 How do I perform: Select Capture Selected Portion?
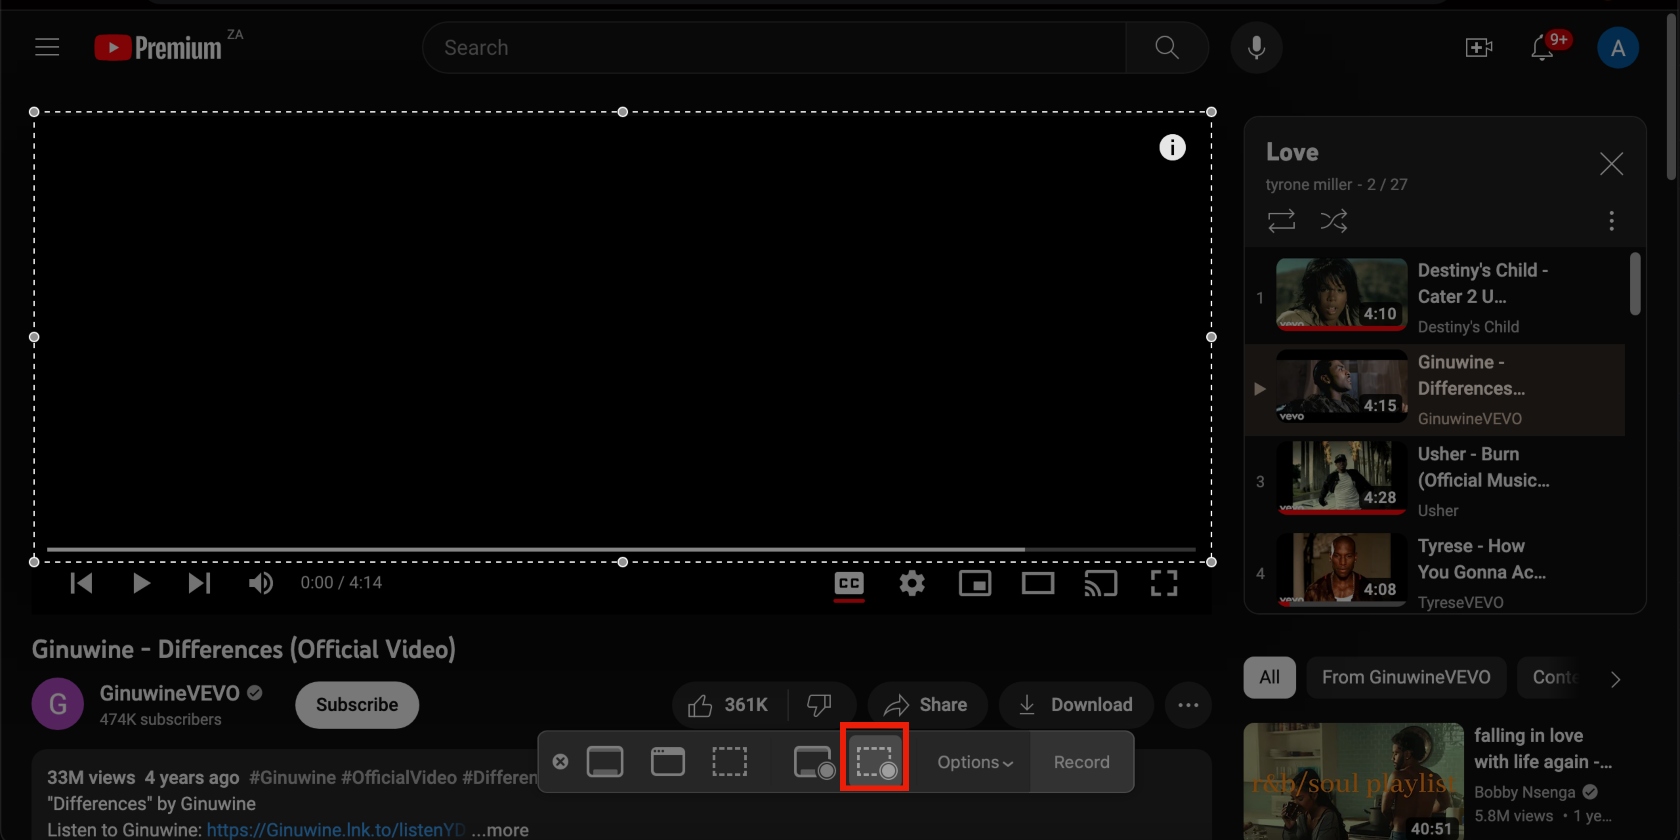click(729, 762)
